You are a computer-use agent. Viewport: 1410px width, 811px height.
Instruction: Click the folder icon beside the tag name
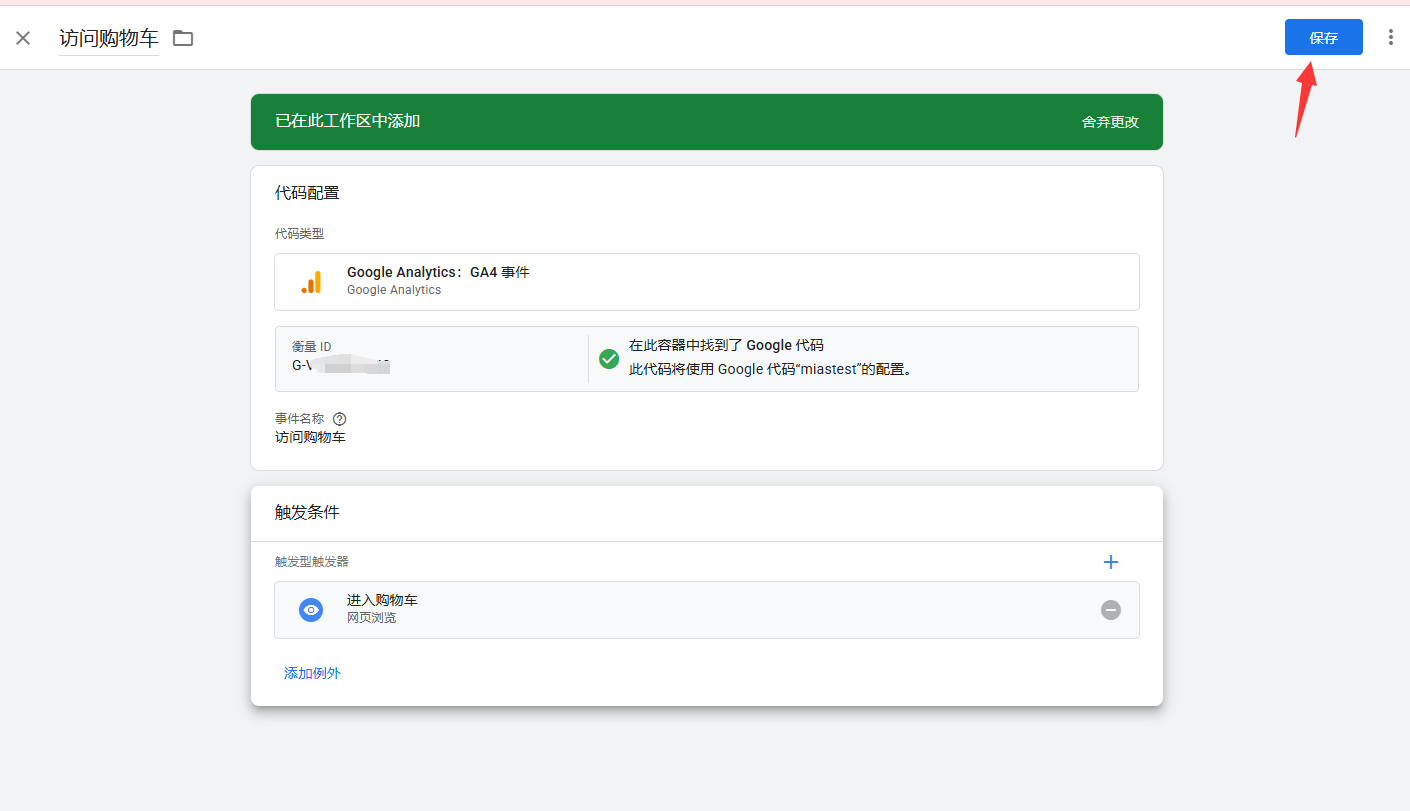[183, 38]
